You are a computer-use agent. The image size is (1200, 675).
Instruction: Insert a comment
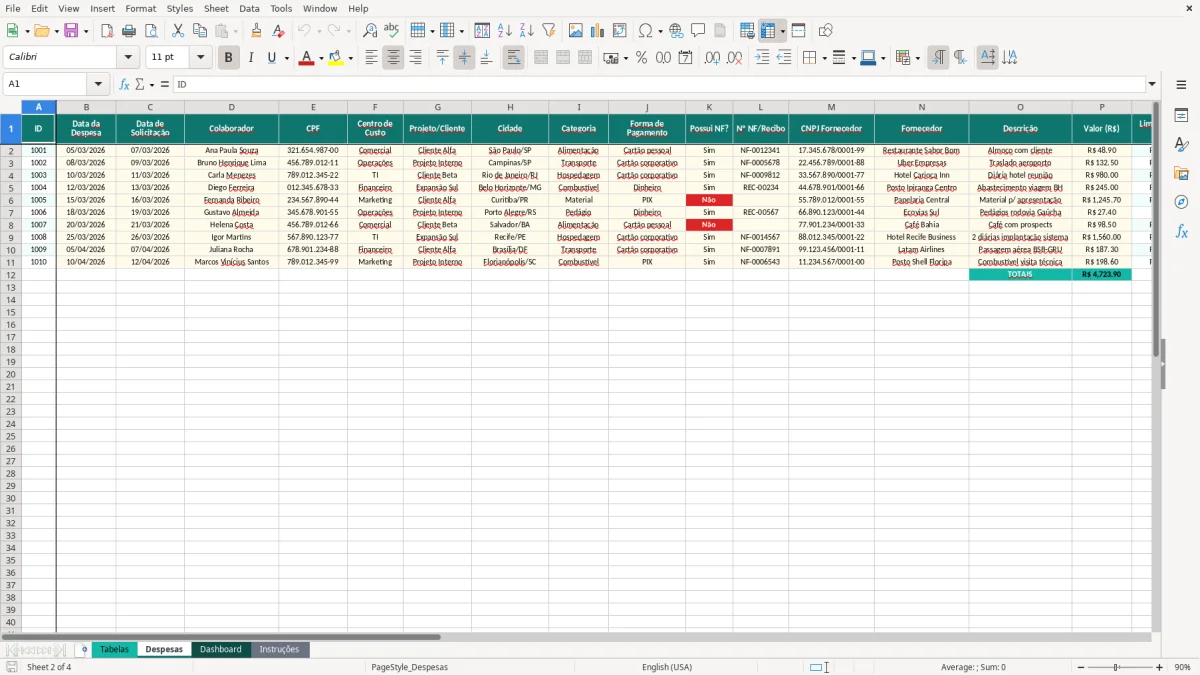click(x=698, y=31)
